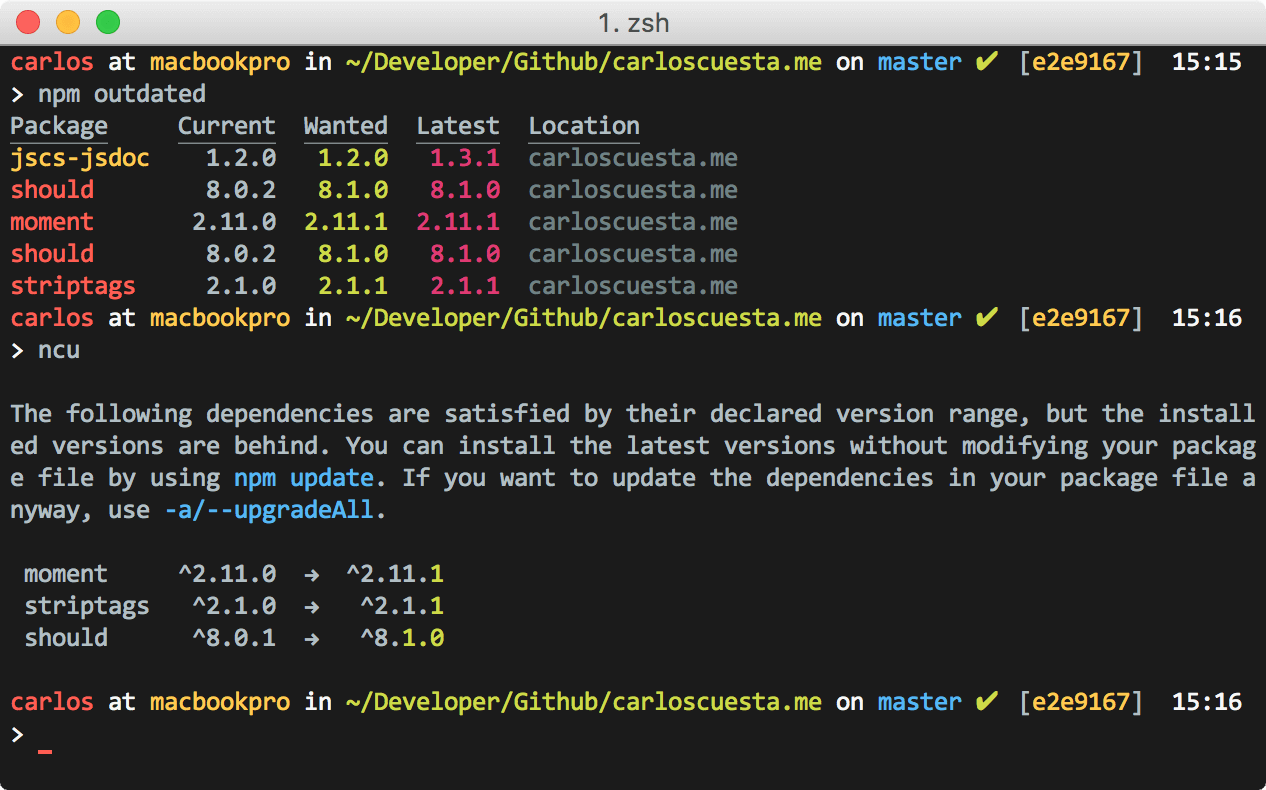Click the highlighted "npm update" text
Viewport: 1266px width, 790px height.
tap(304, 478)
